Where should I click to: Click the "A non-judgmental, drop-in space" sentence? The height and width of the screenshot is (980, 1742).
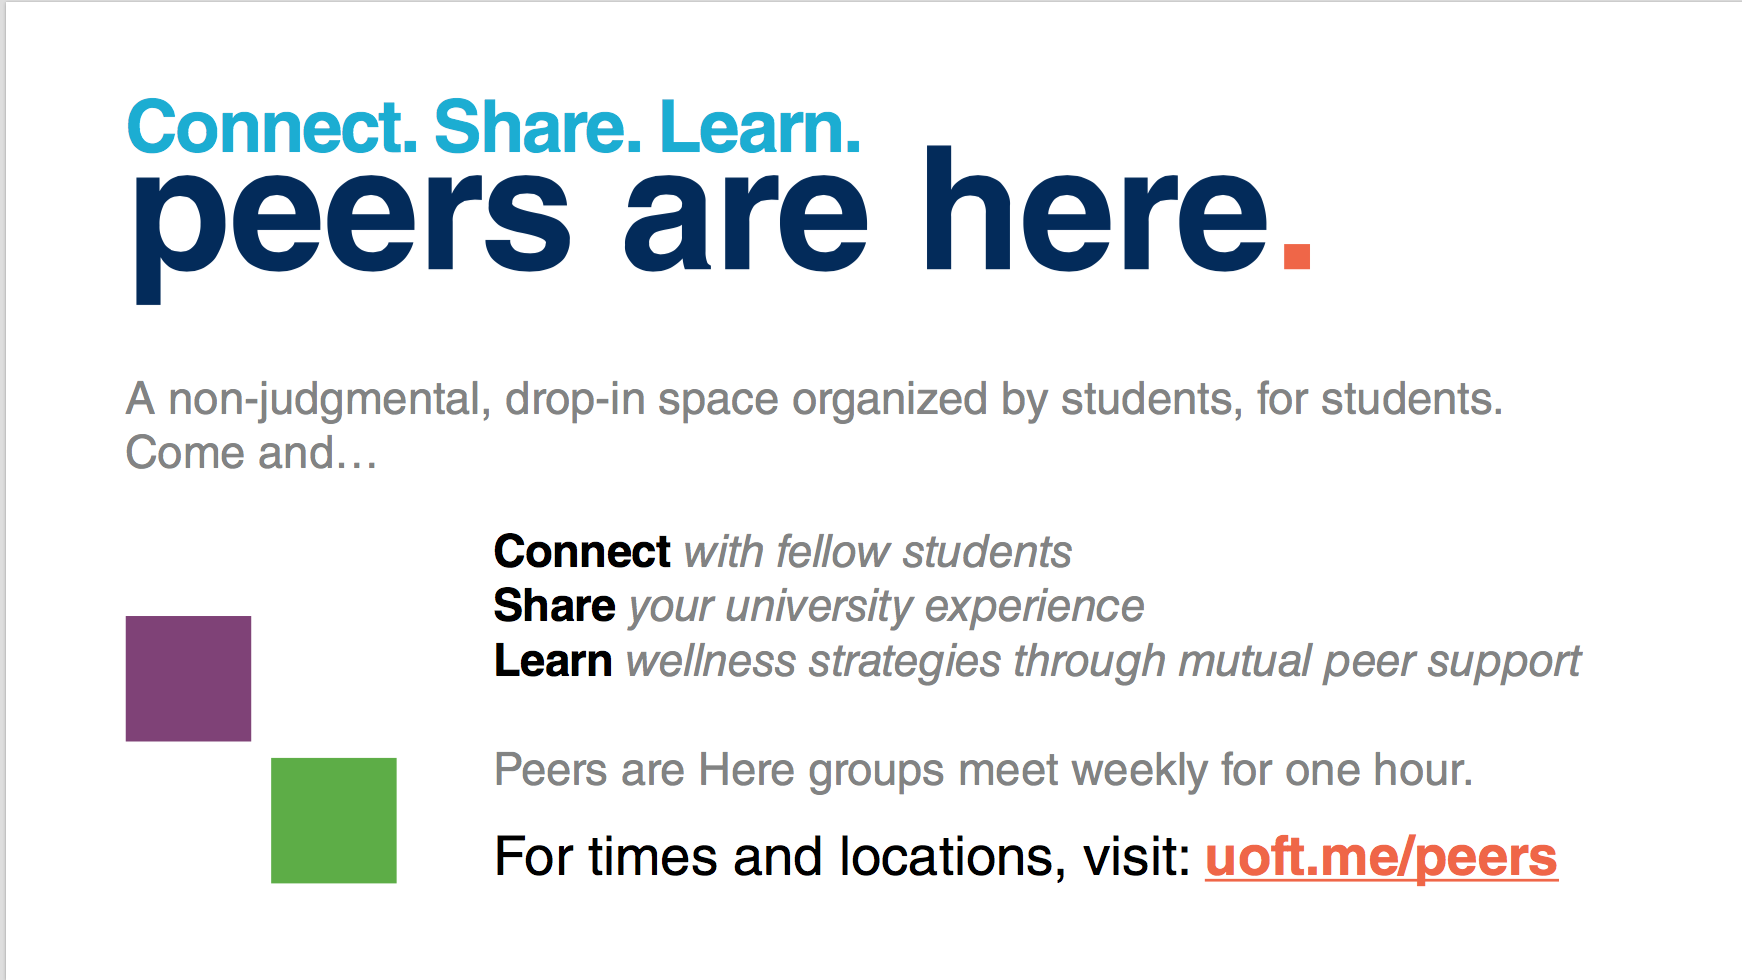[x=814, y=400]
